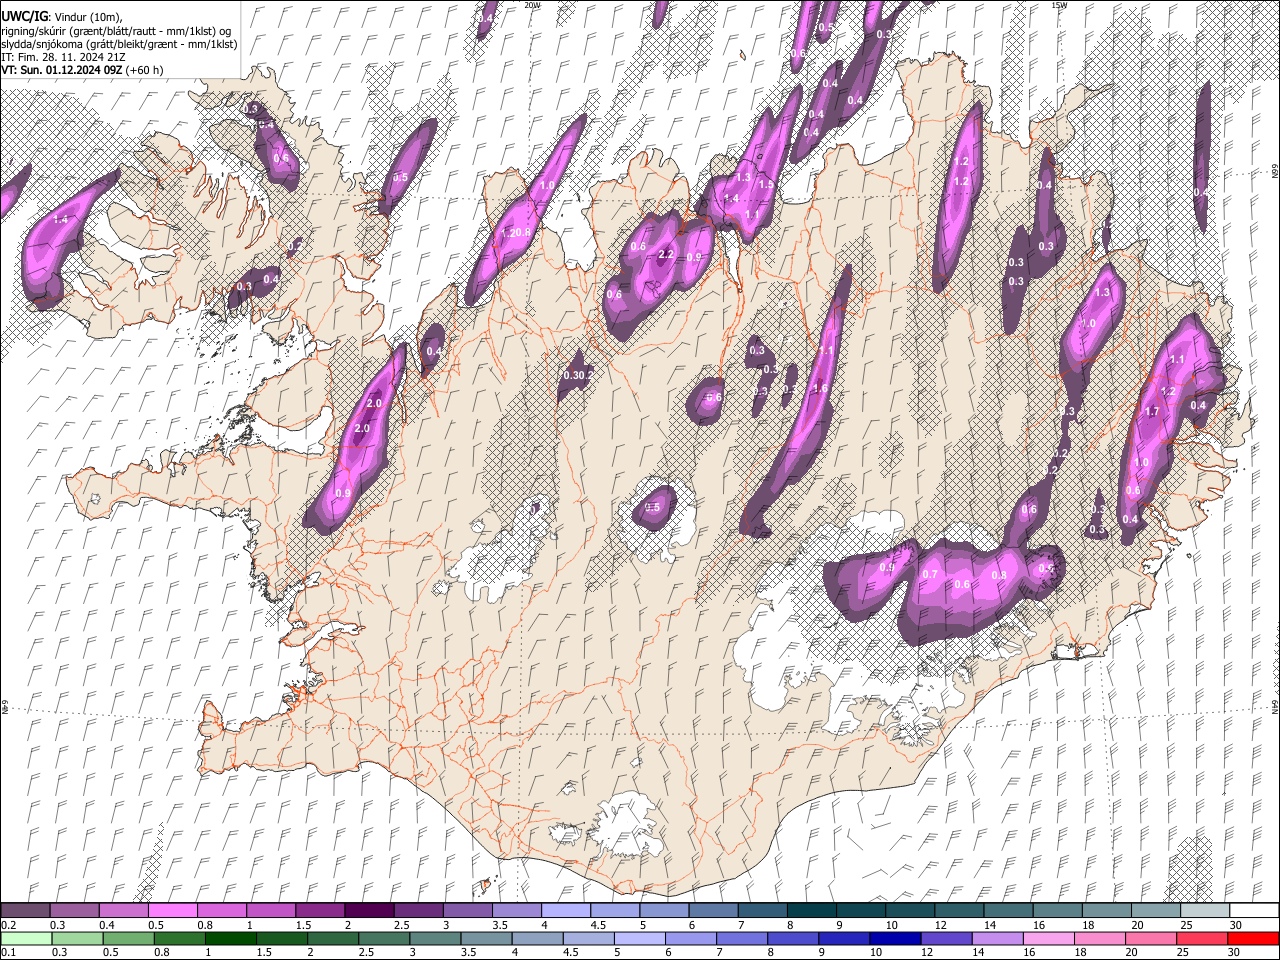The width and height of the screenshot is (1280, 960).
Task: Select the red-pink swatch at 25 on green scale
Action: pos(1202,939)
